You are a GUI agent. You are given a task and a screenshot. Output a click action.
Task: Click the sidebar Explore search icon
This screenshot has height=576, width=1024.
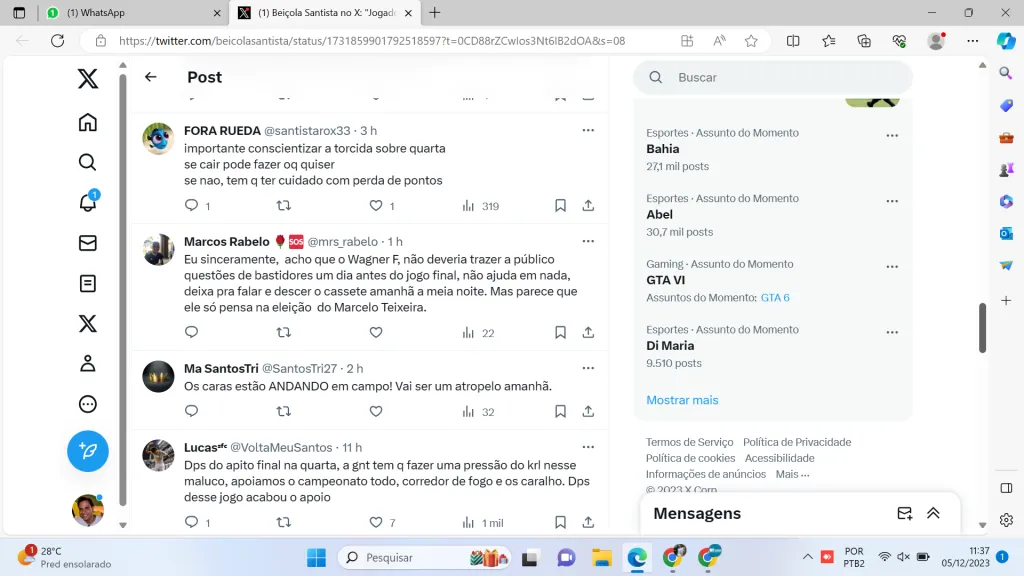point(88,162)
